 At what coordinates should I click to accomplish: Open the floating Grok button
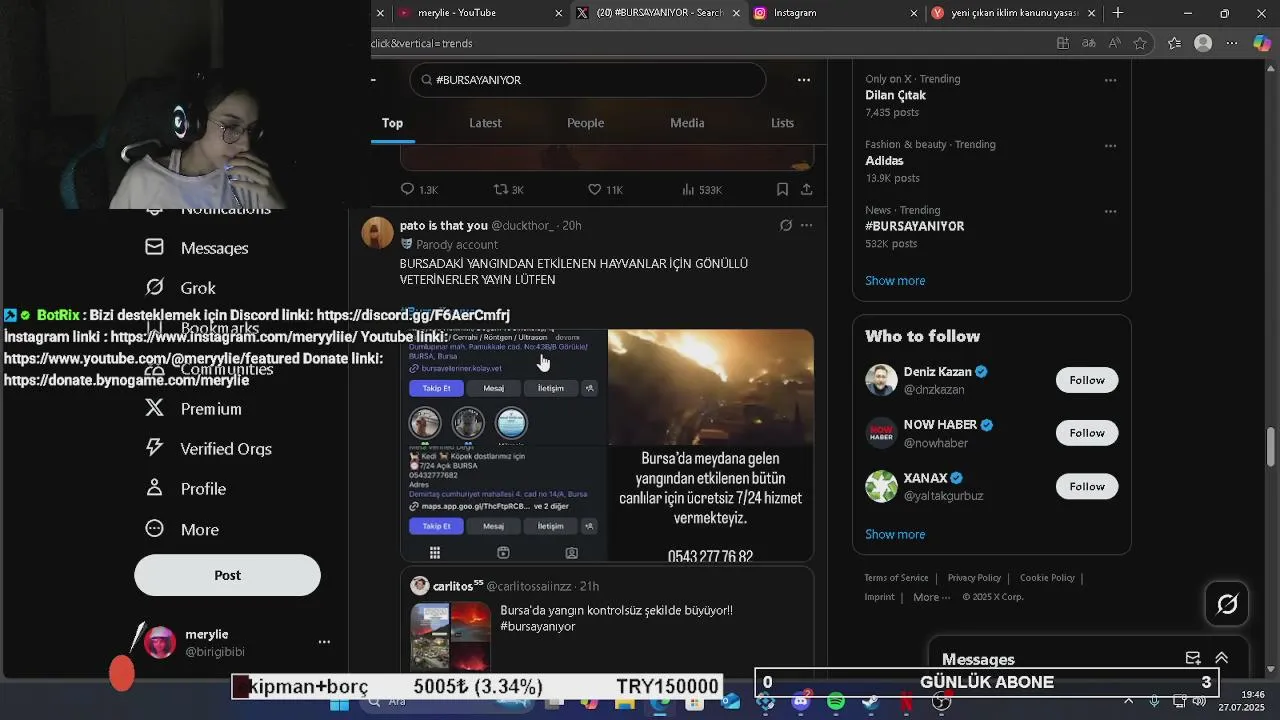point(1227,604)
